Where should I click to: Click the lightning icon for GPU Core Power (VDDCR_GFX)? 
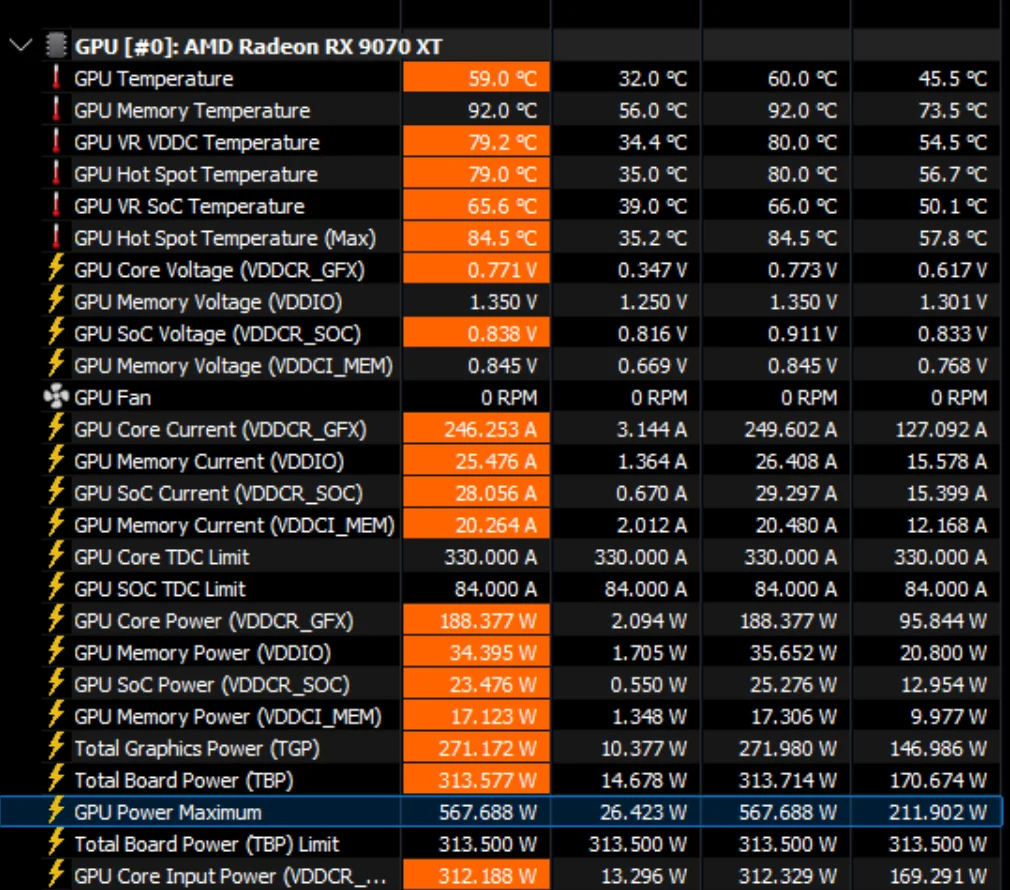[56, 620]
